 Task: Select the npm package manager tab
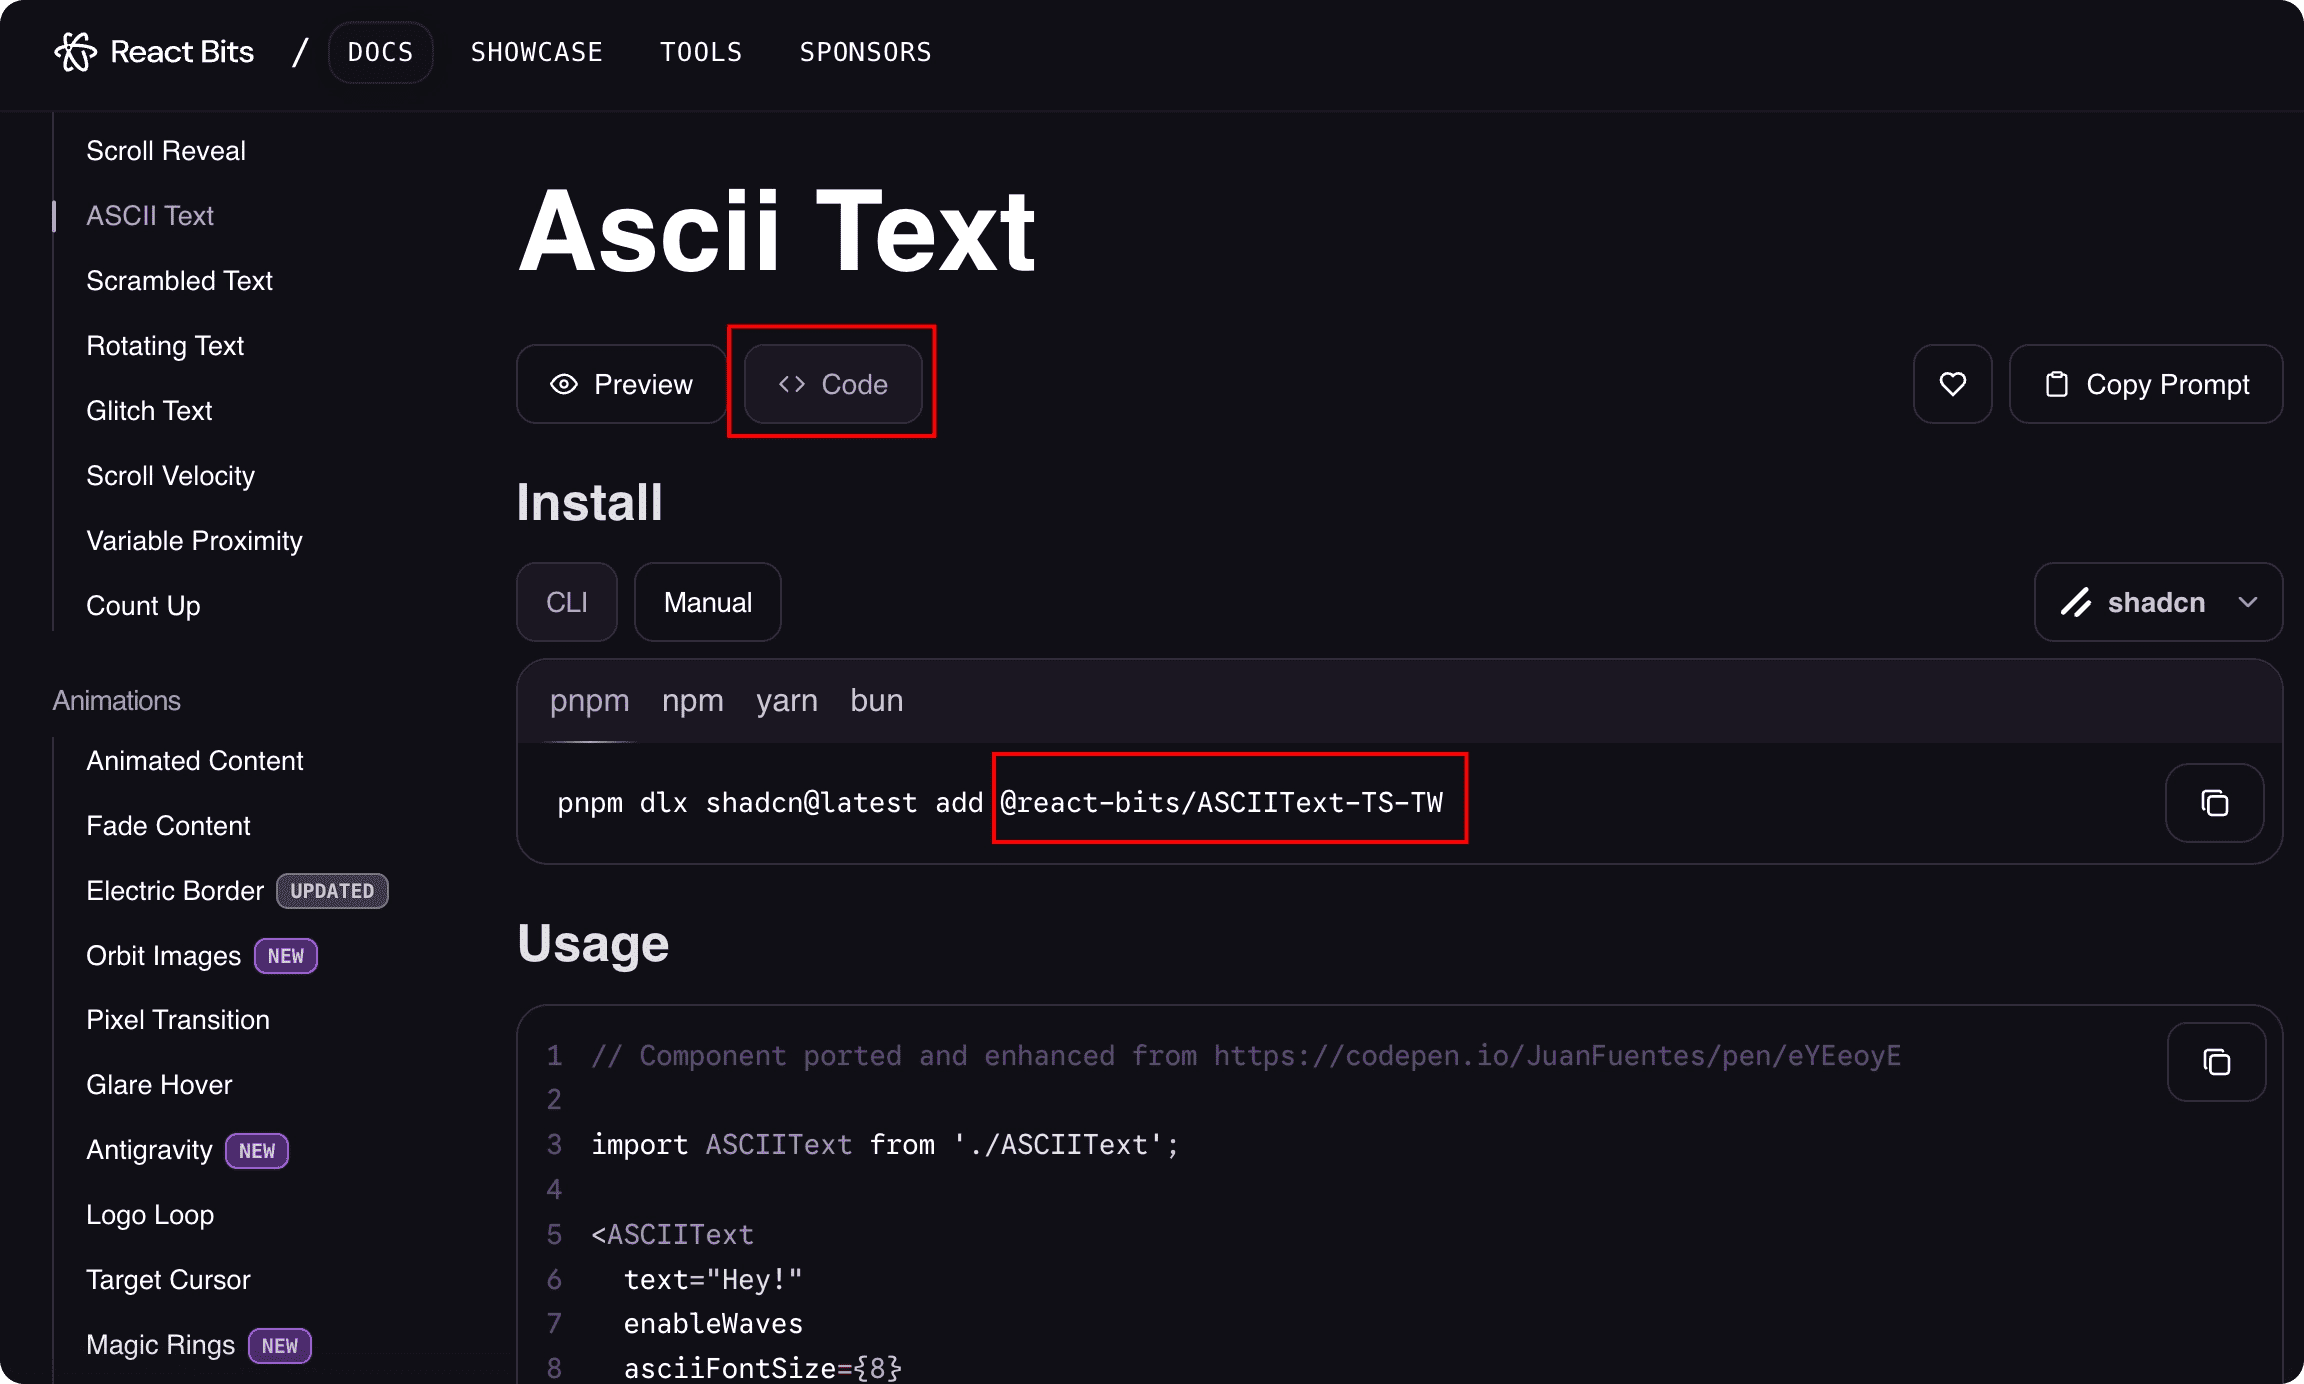click(693, 701)
